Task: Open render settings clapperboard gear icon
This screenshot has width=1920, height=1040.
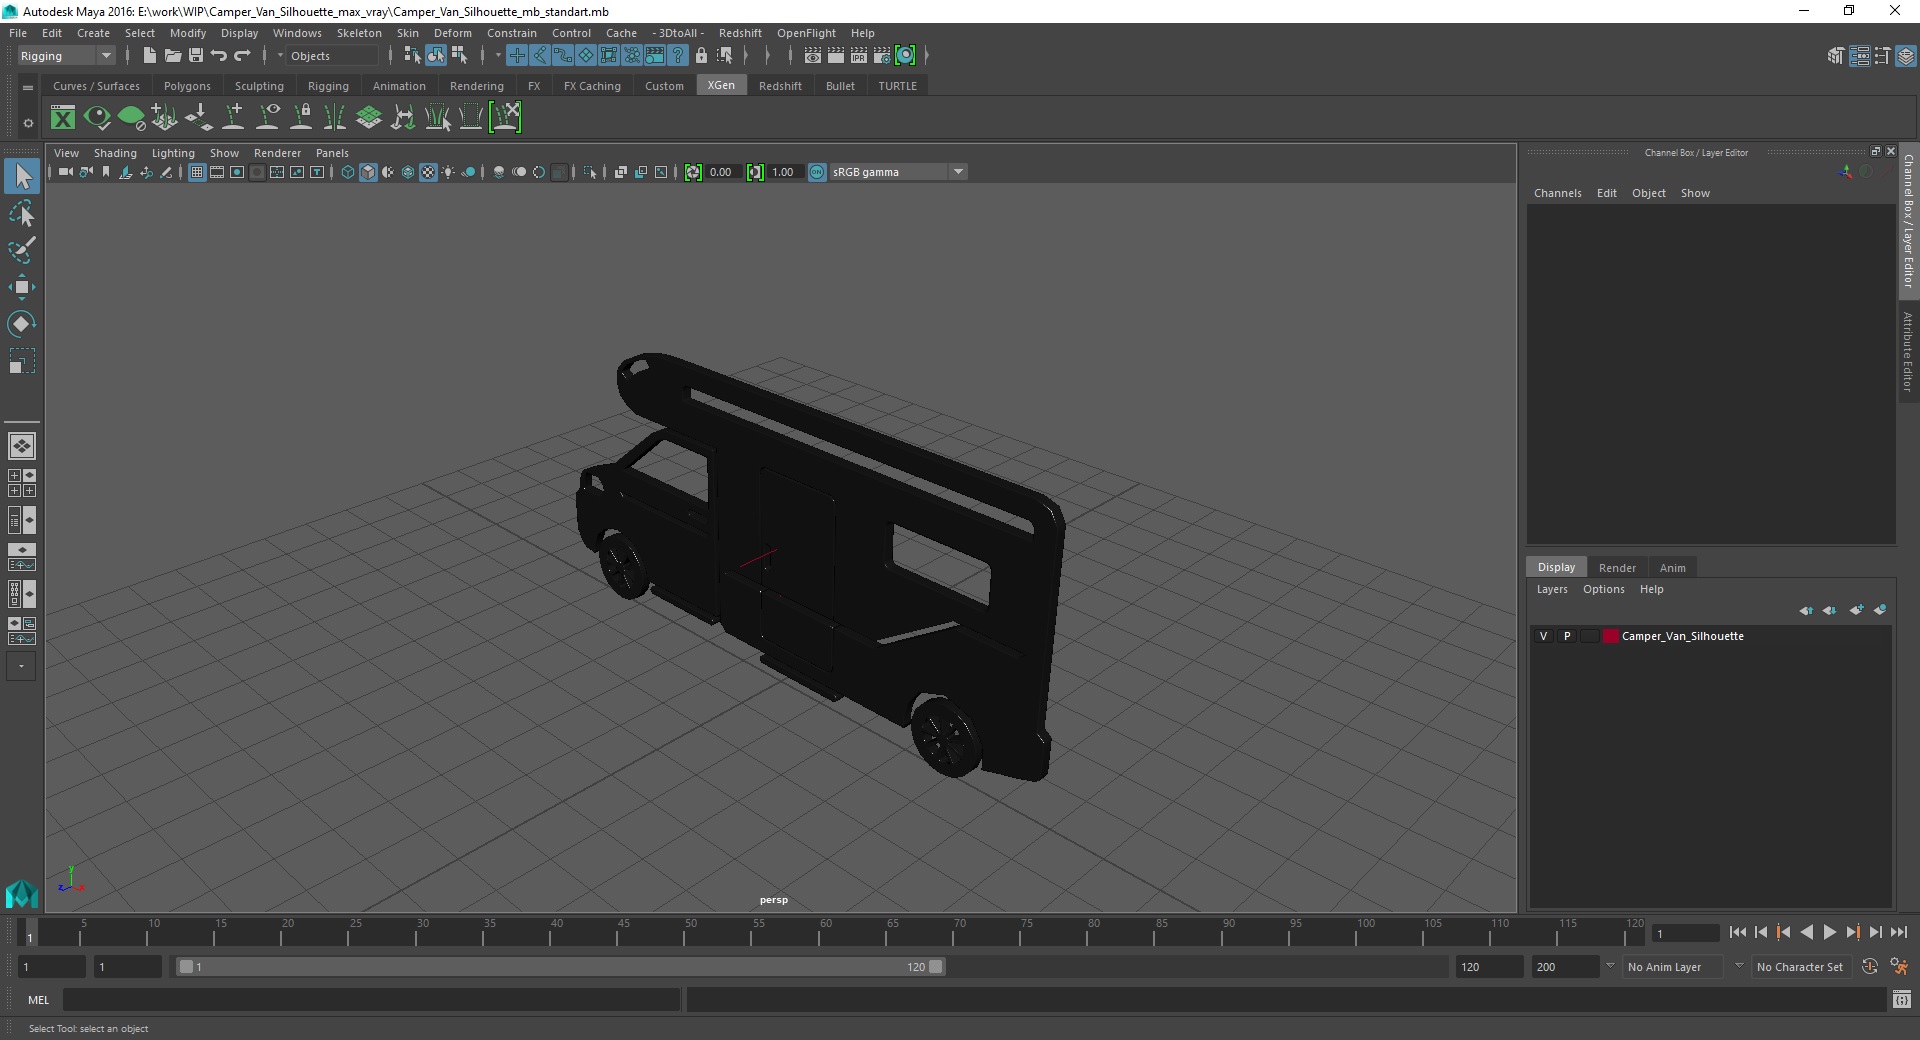Action: click(x=882, y=56)
